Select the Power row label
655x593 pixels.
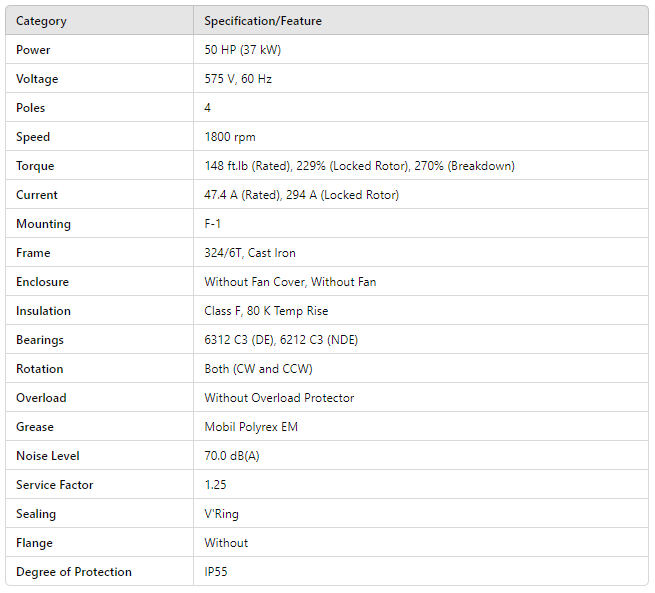tap(33, 50)
